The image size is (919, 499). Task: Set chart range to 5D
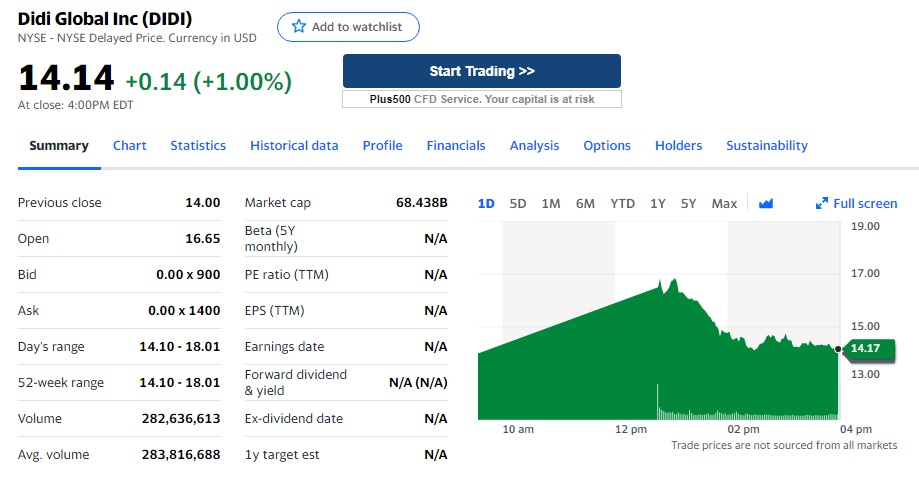coord(518,203)
